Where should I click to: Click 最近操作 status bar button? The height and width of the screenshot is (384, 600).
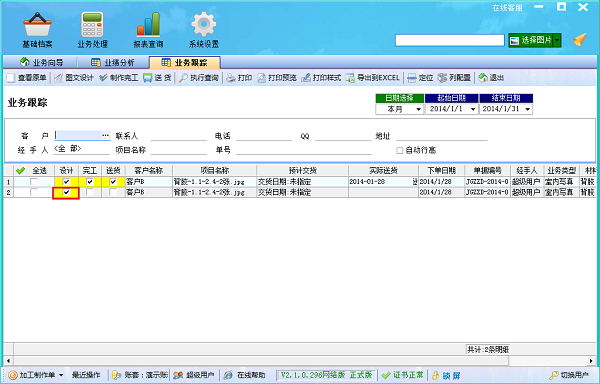click(x=86, y=375)
